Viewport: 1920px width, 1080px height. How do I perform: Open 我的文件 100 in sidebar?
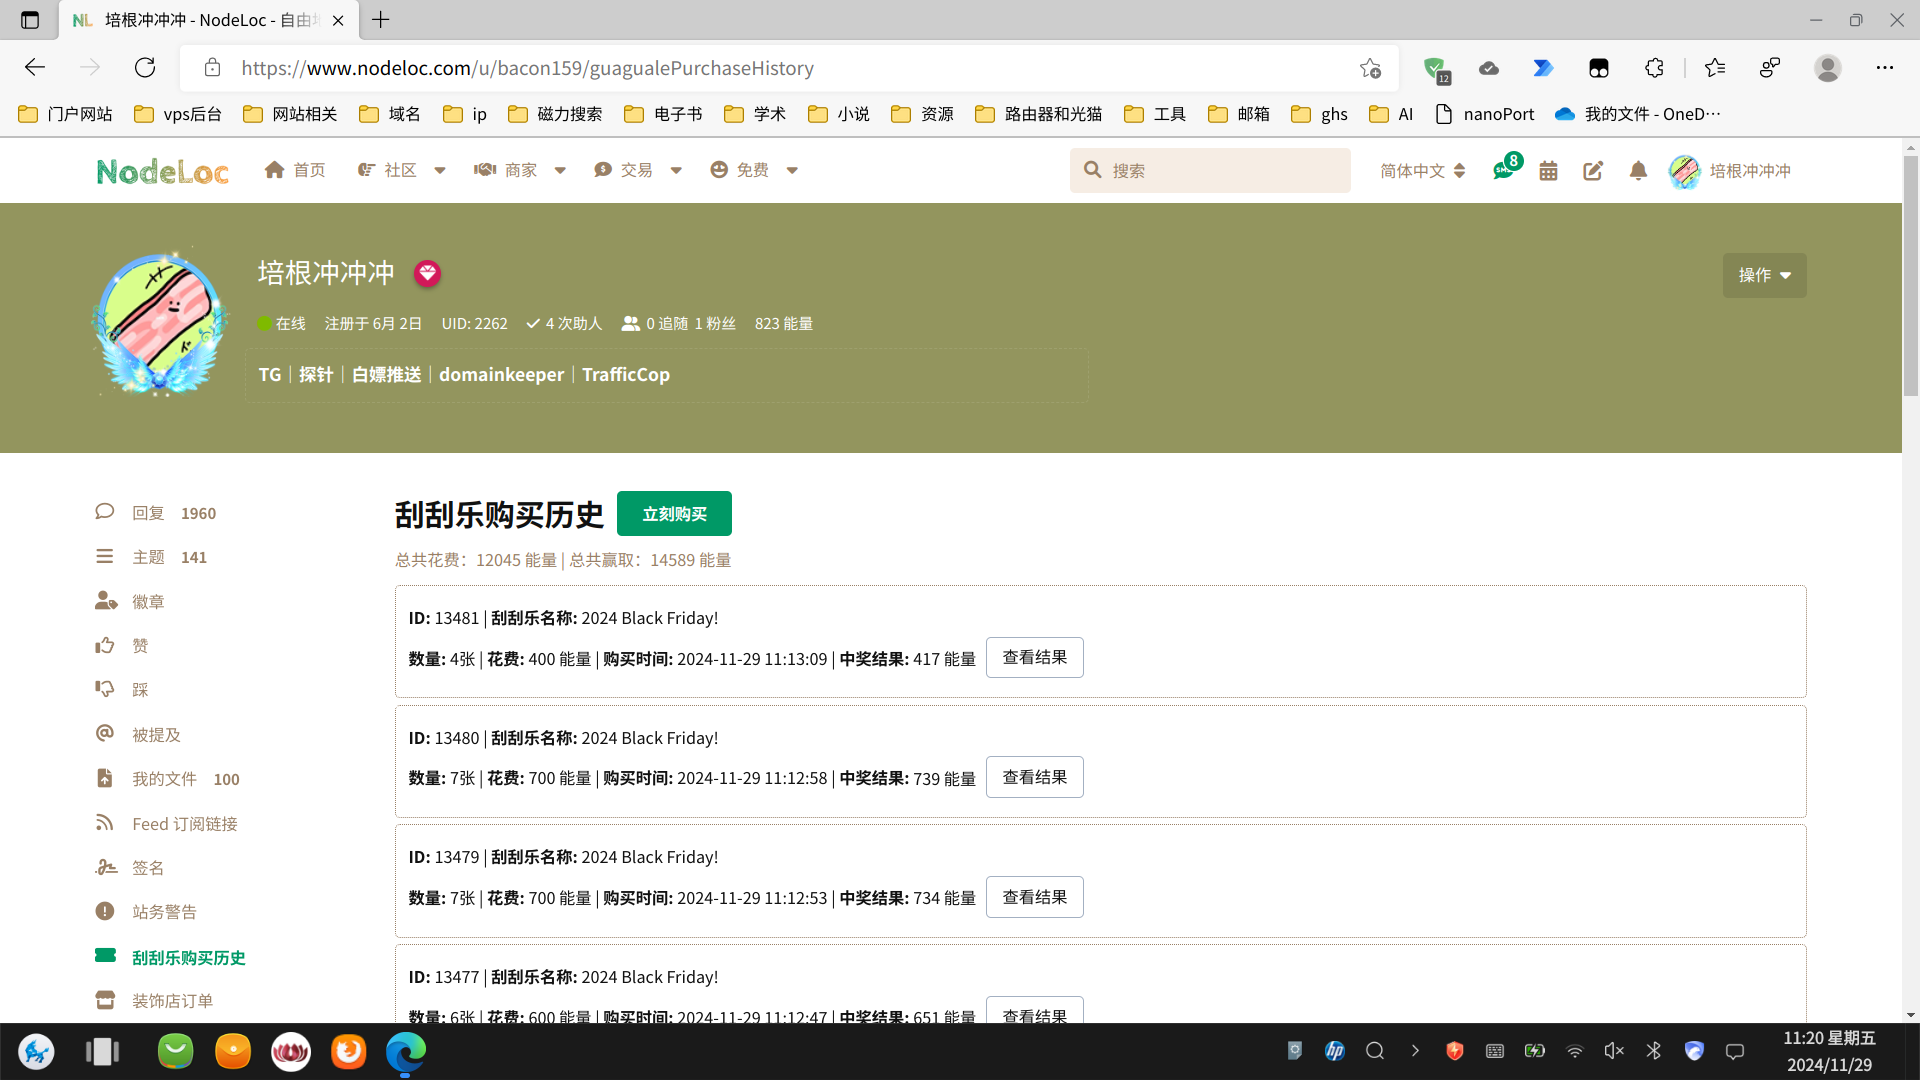click(167, 778)
